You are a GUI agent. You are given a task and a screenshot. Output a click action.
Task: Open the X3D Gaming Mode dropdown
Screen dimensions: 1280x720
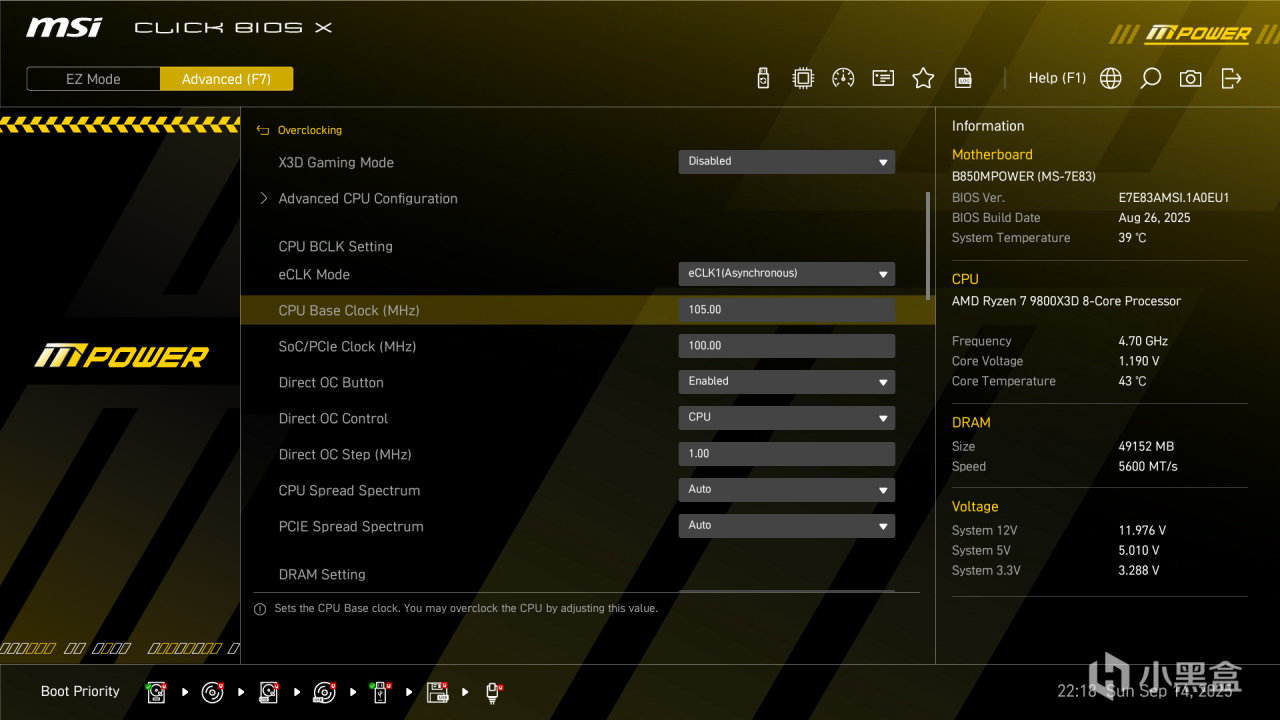786,161
